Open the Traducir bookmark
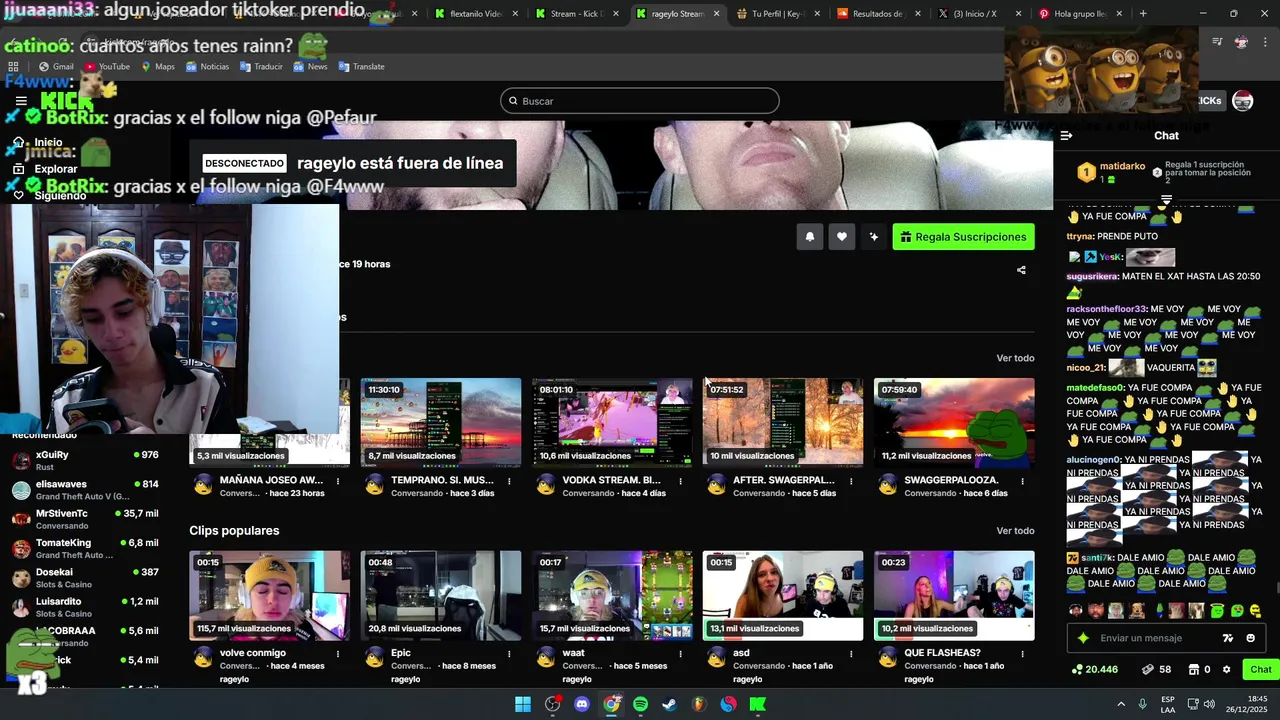The width and height of the screenshot is (1280, 720). [260, 67]
